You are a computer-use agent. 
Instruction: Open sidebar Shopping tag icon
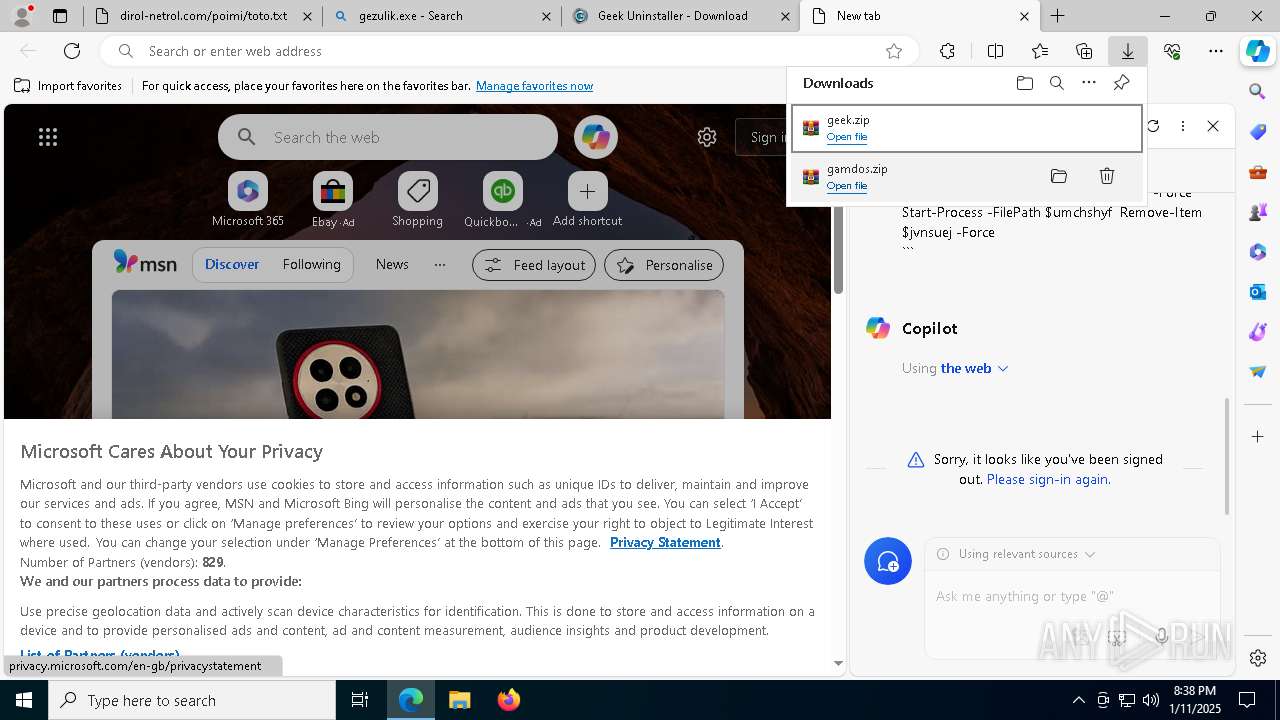coord(1258,132)
